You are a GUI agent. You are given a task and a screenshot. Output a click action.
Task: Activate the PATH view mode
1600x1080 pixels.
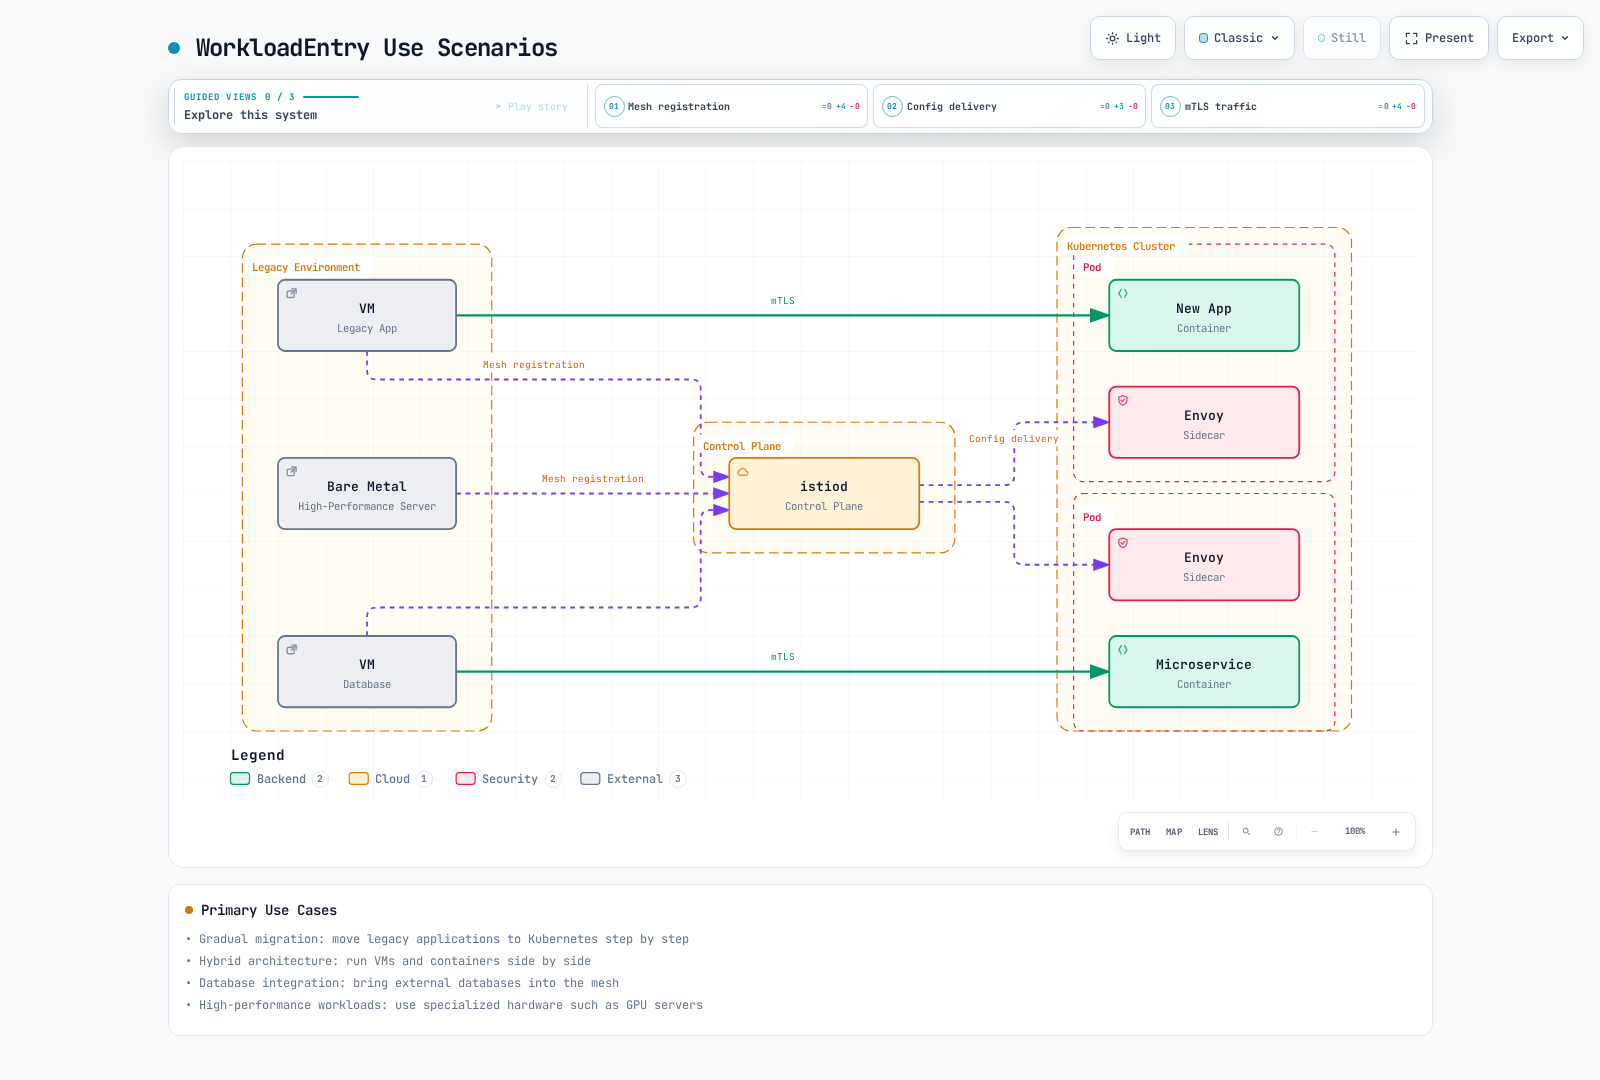[x=1140, y=832]
